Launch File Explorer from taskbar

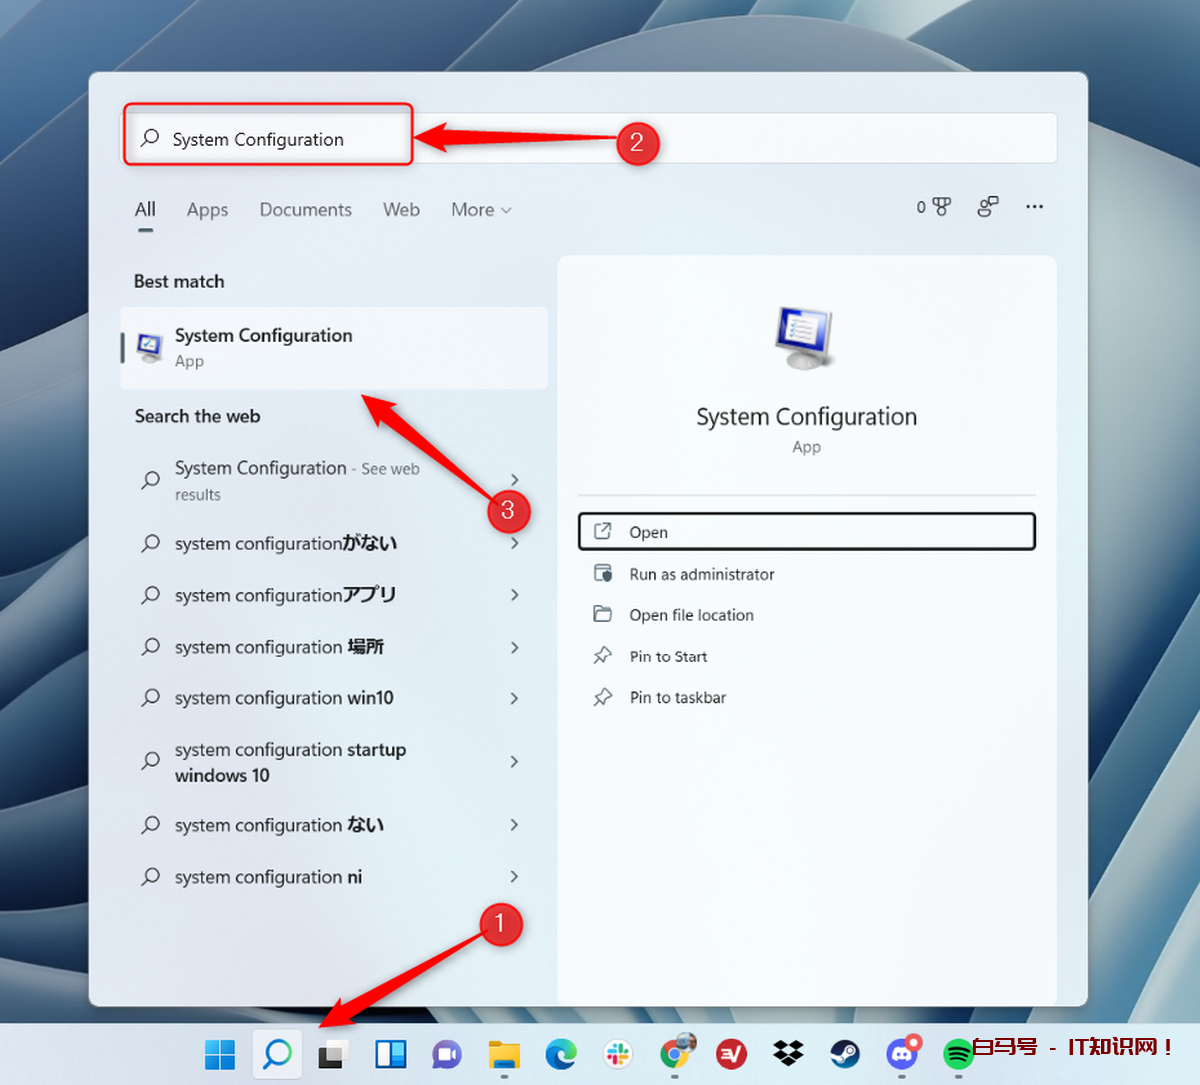(504, 1054)
